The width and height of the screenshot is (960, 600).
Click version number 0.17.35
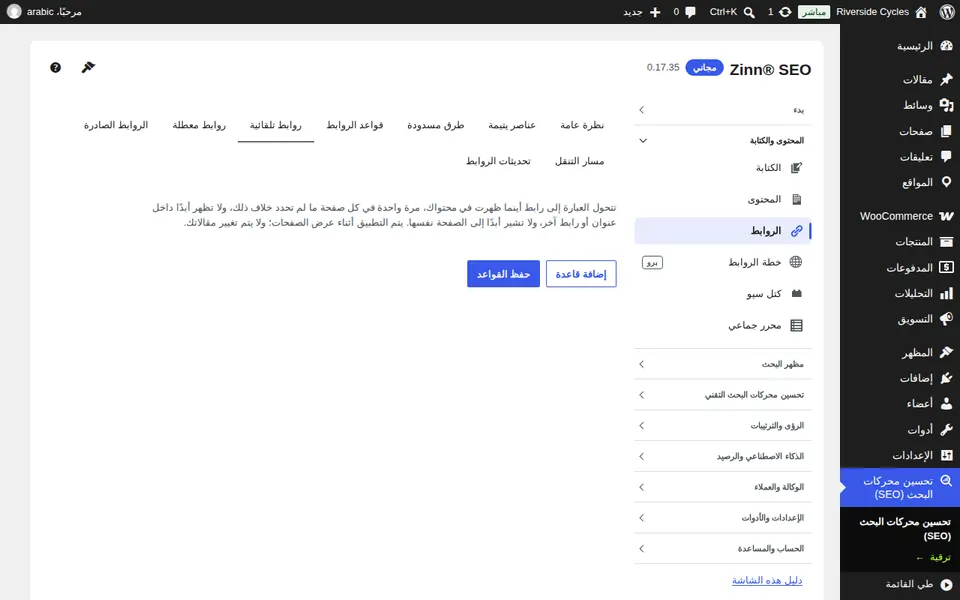[663, 67]
